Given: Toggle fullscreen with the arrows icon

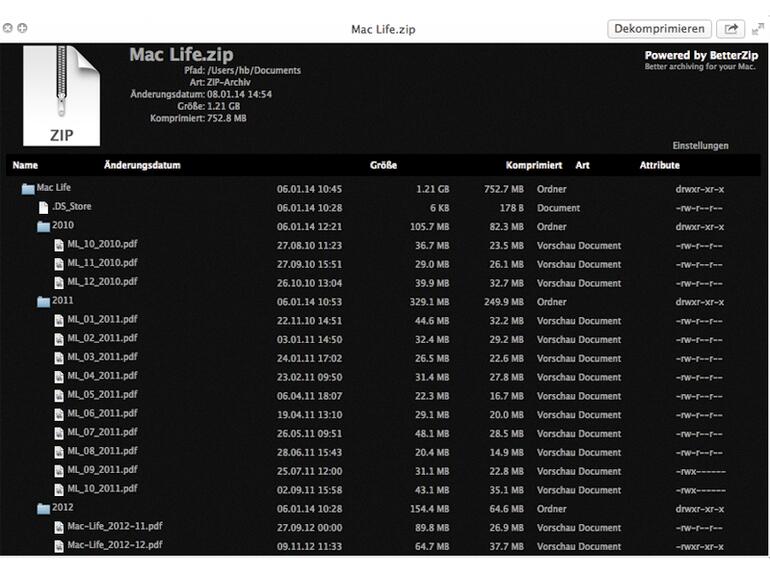Looking at the screenshot, I should 758,29.
